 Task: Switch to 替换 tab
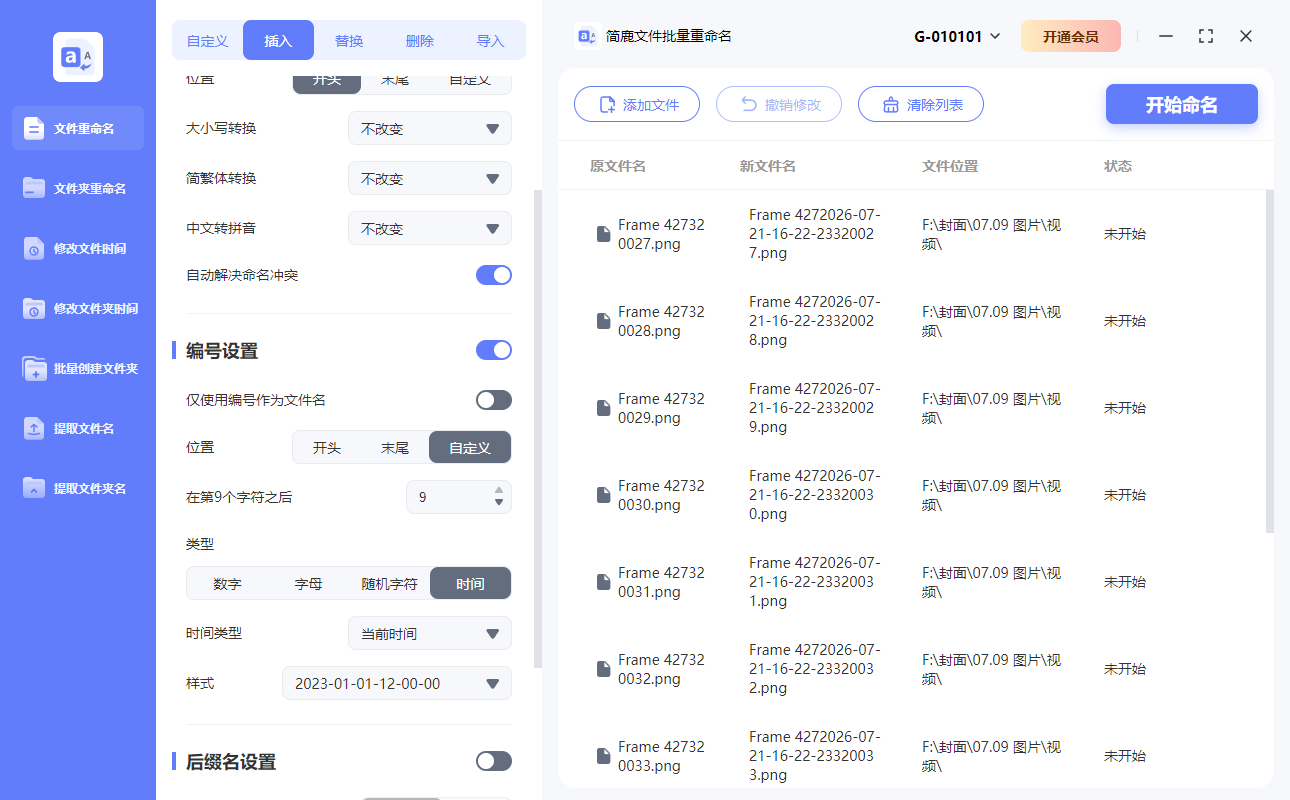[349, 41]
